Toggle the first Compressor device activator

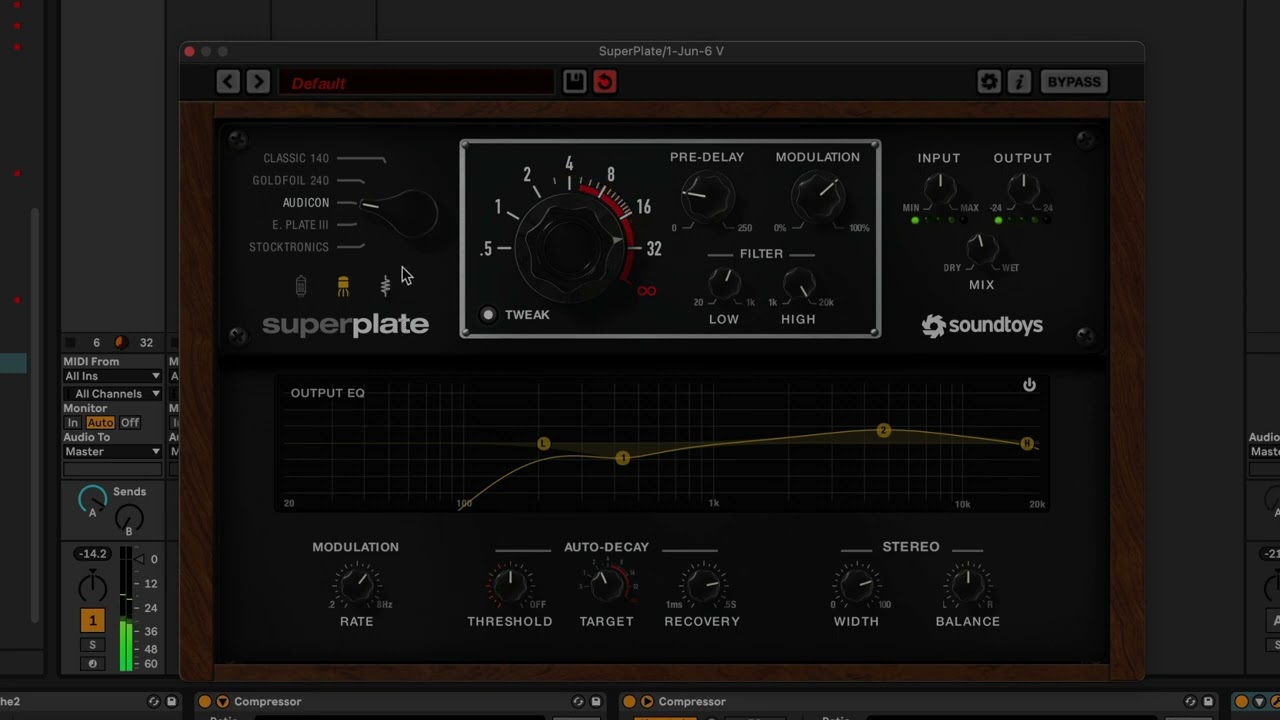point(204,702)
